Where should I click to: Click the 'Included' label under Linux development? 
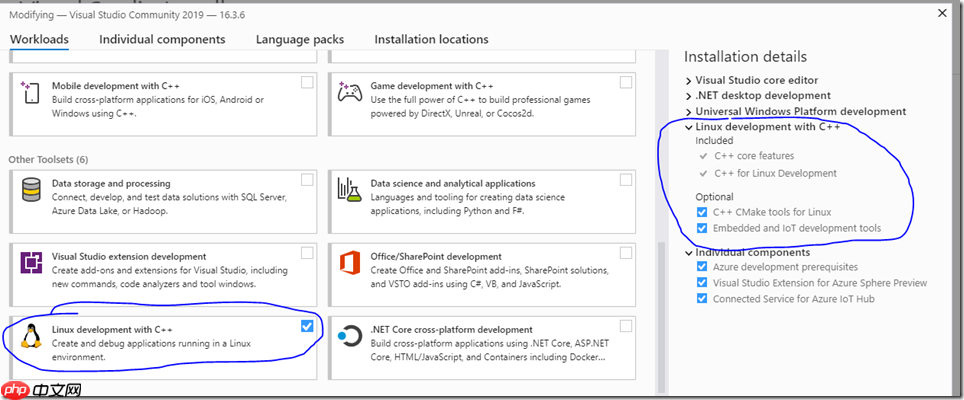(714, 141)
